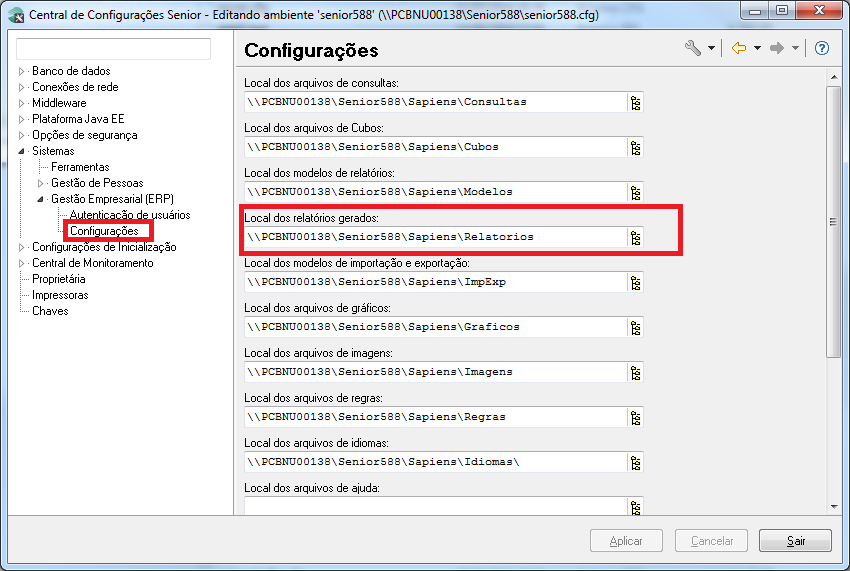Click the Cancelar button
850x571 pixels.
point(711,541)
